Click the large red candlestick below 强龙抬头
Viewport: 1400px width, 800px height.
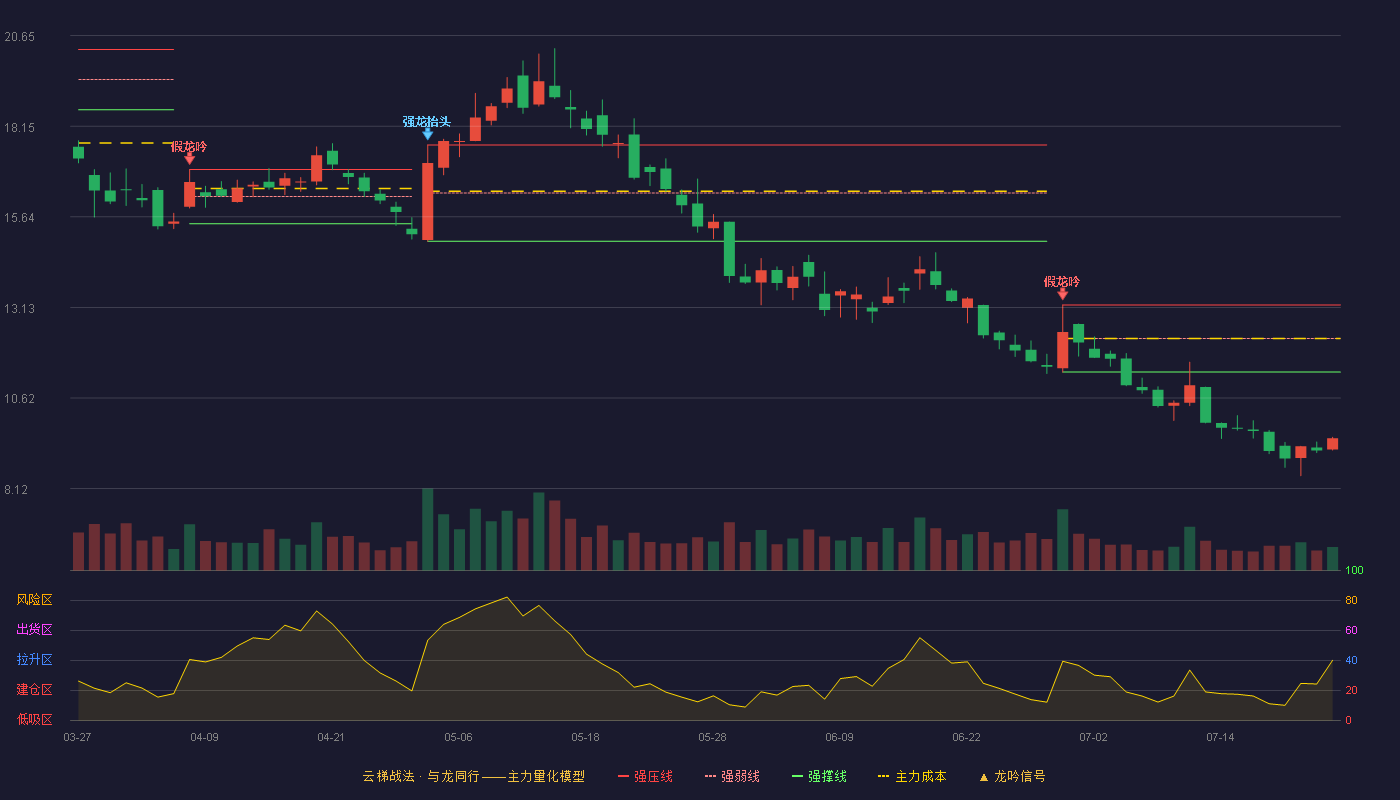pyautogui.click(x=427, y=201)
